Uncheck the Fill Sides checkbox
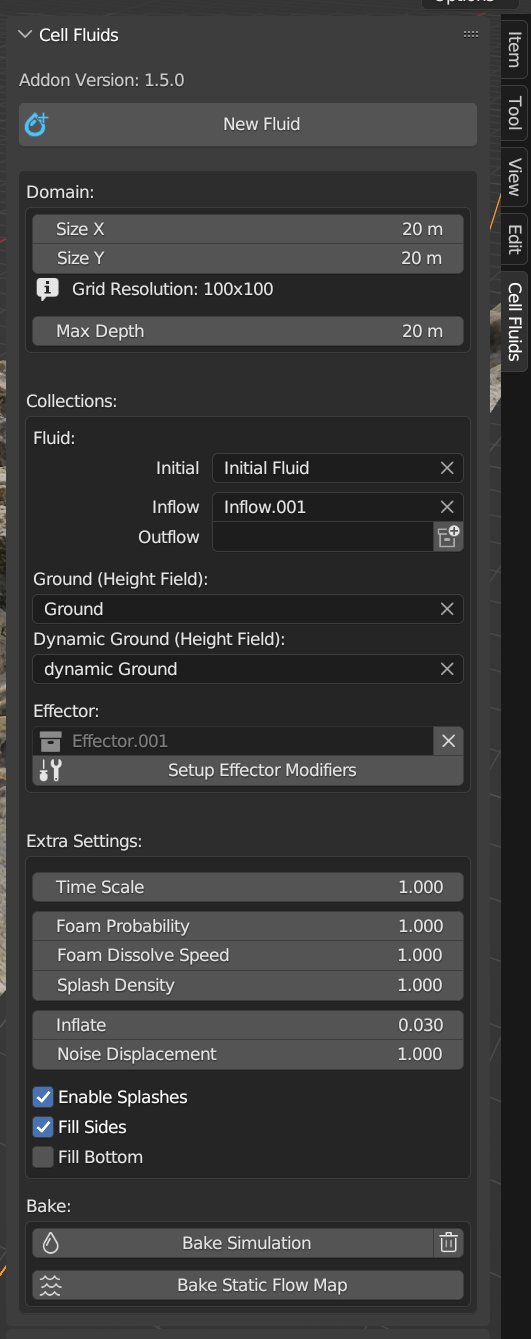The height and width of the screenshot is (1339, 531). pos(43,1127)
